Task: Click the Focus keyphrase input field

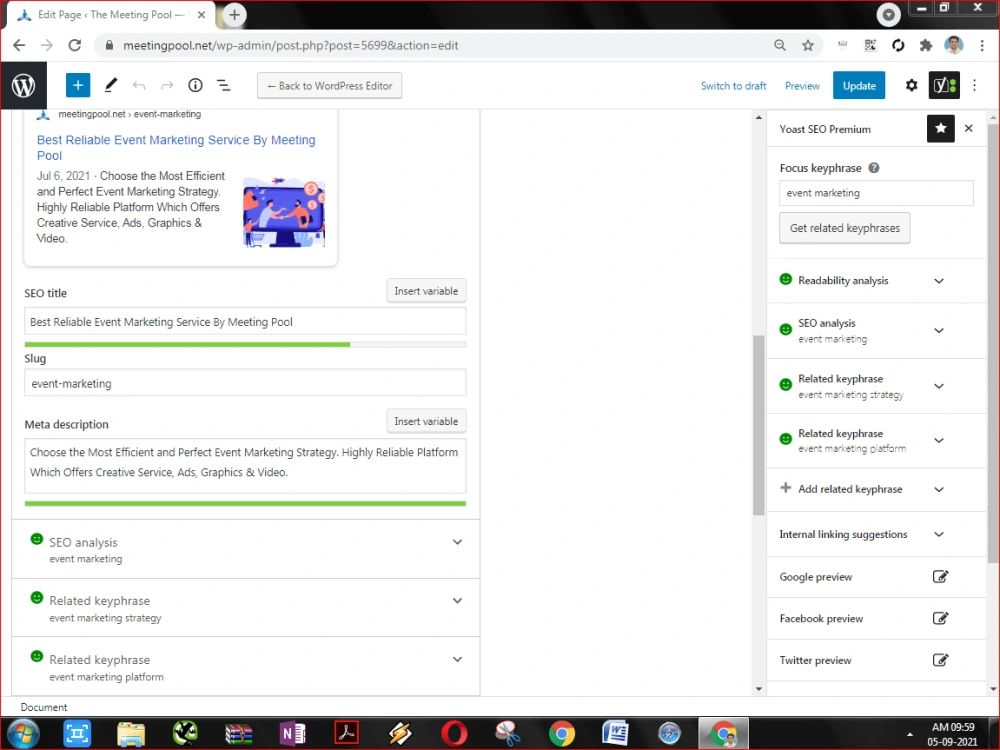Action: click(x=876, y=193)
